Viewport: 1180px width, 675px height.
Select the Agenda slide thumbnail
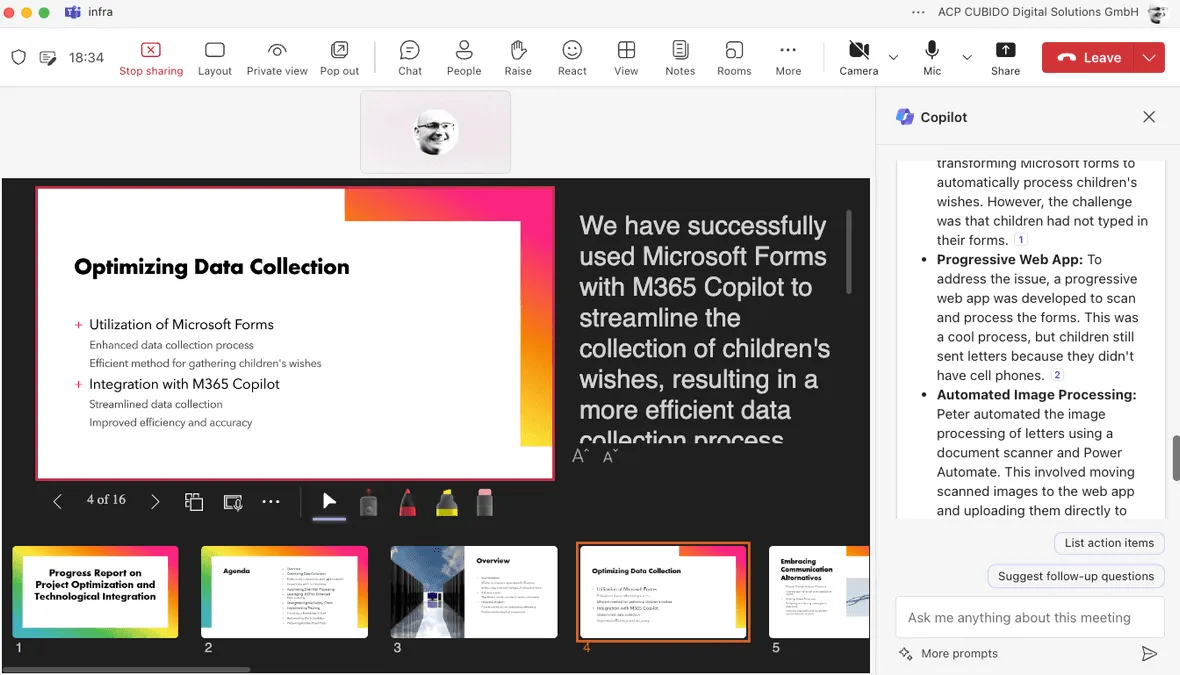tap(284, 592)
